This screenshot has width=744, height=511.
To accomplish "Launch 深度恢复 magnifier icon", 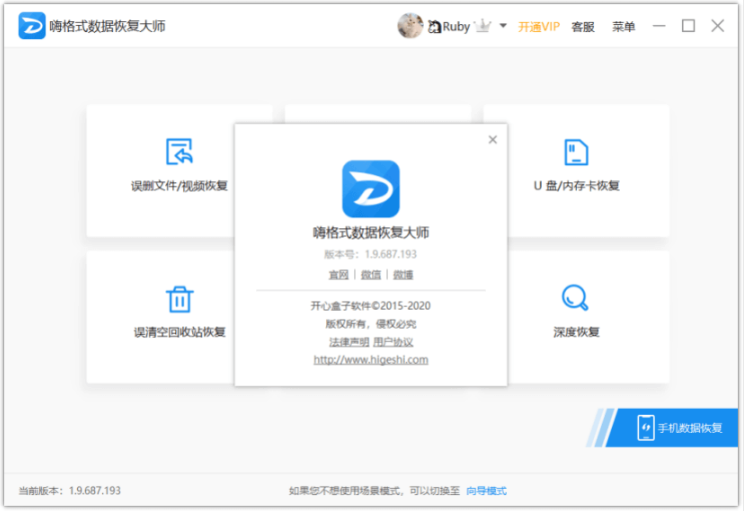I will pos(575,297).
